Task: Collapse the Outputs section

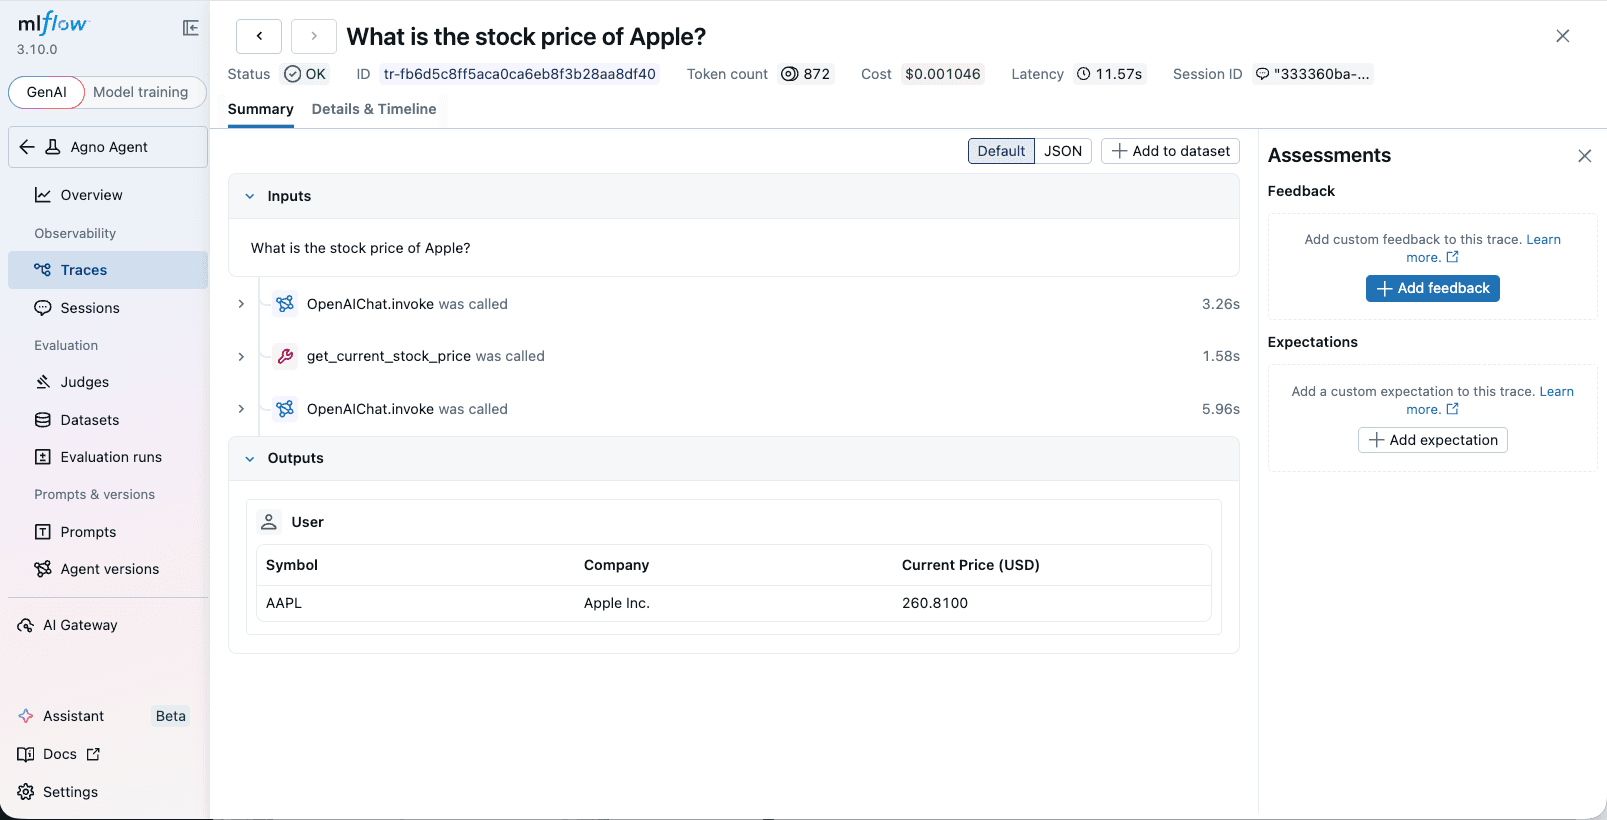Action: click(x=250, y=458)
